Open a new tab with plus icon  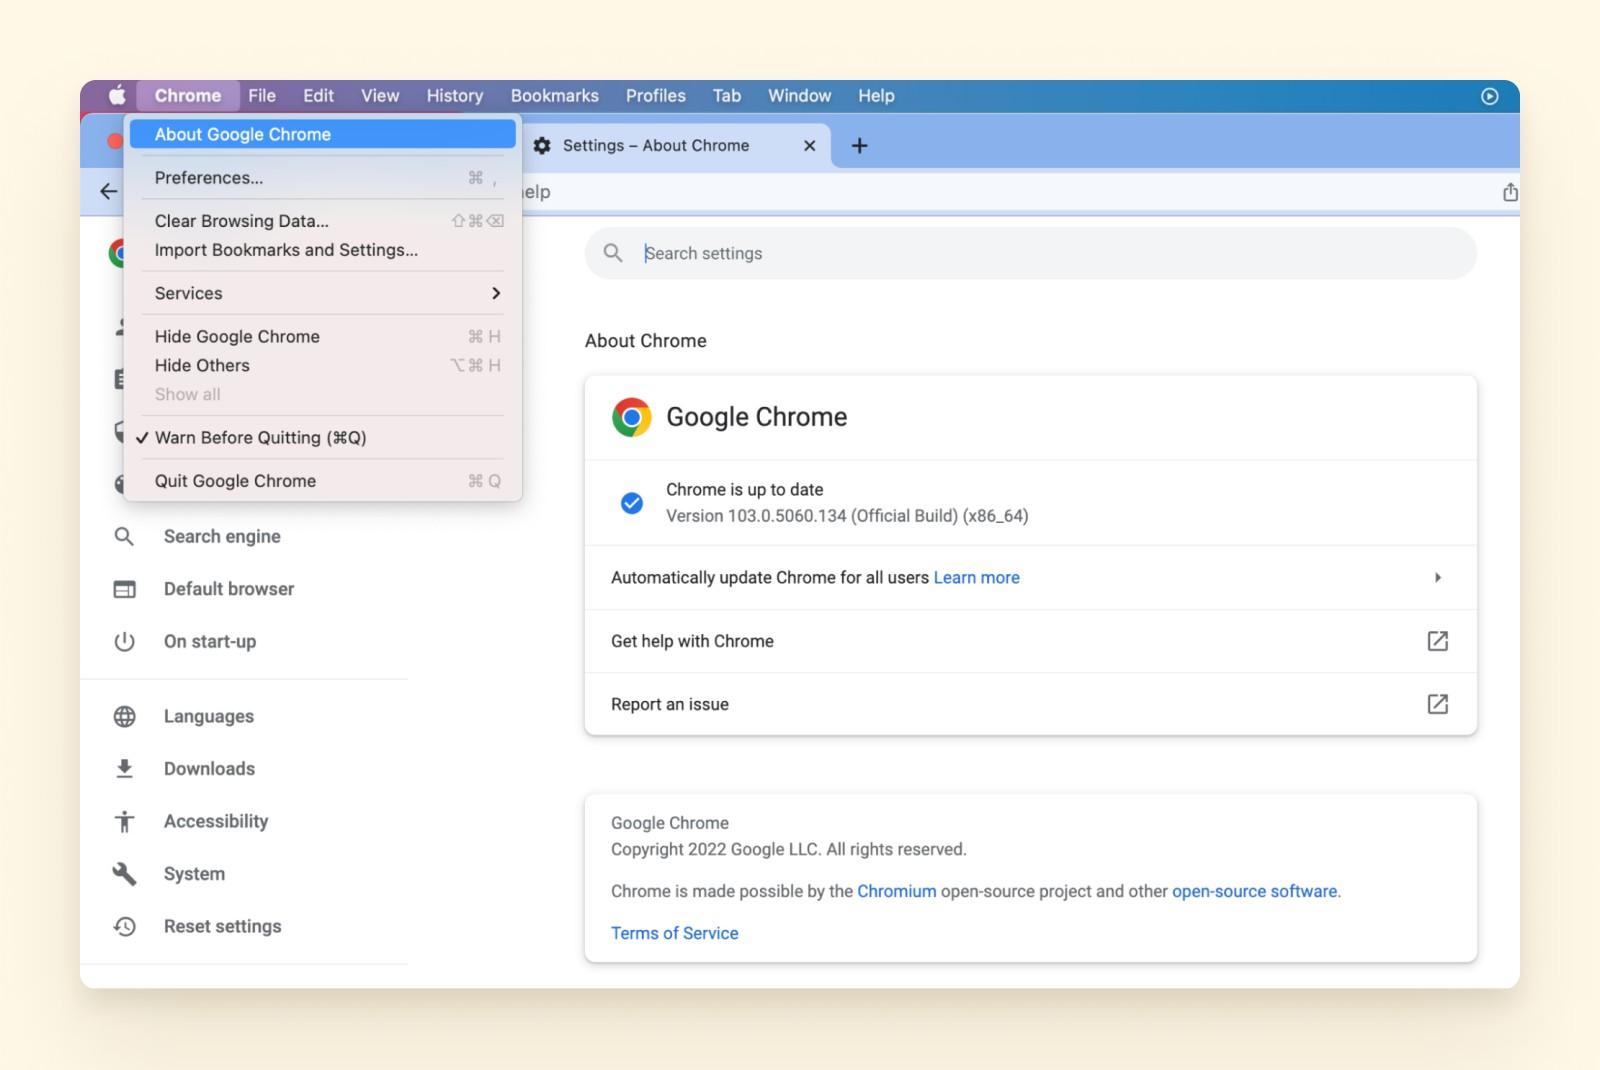(859, 145)
